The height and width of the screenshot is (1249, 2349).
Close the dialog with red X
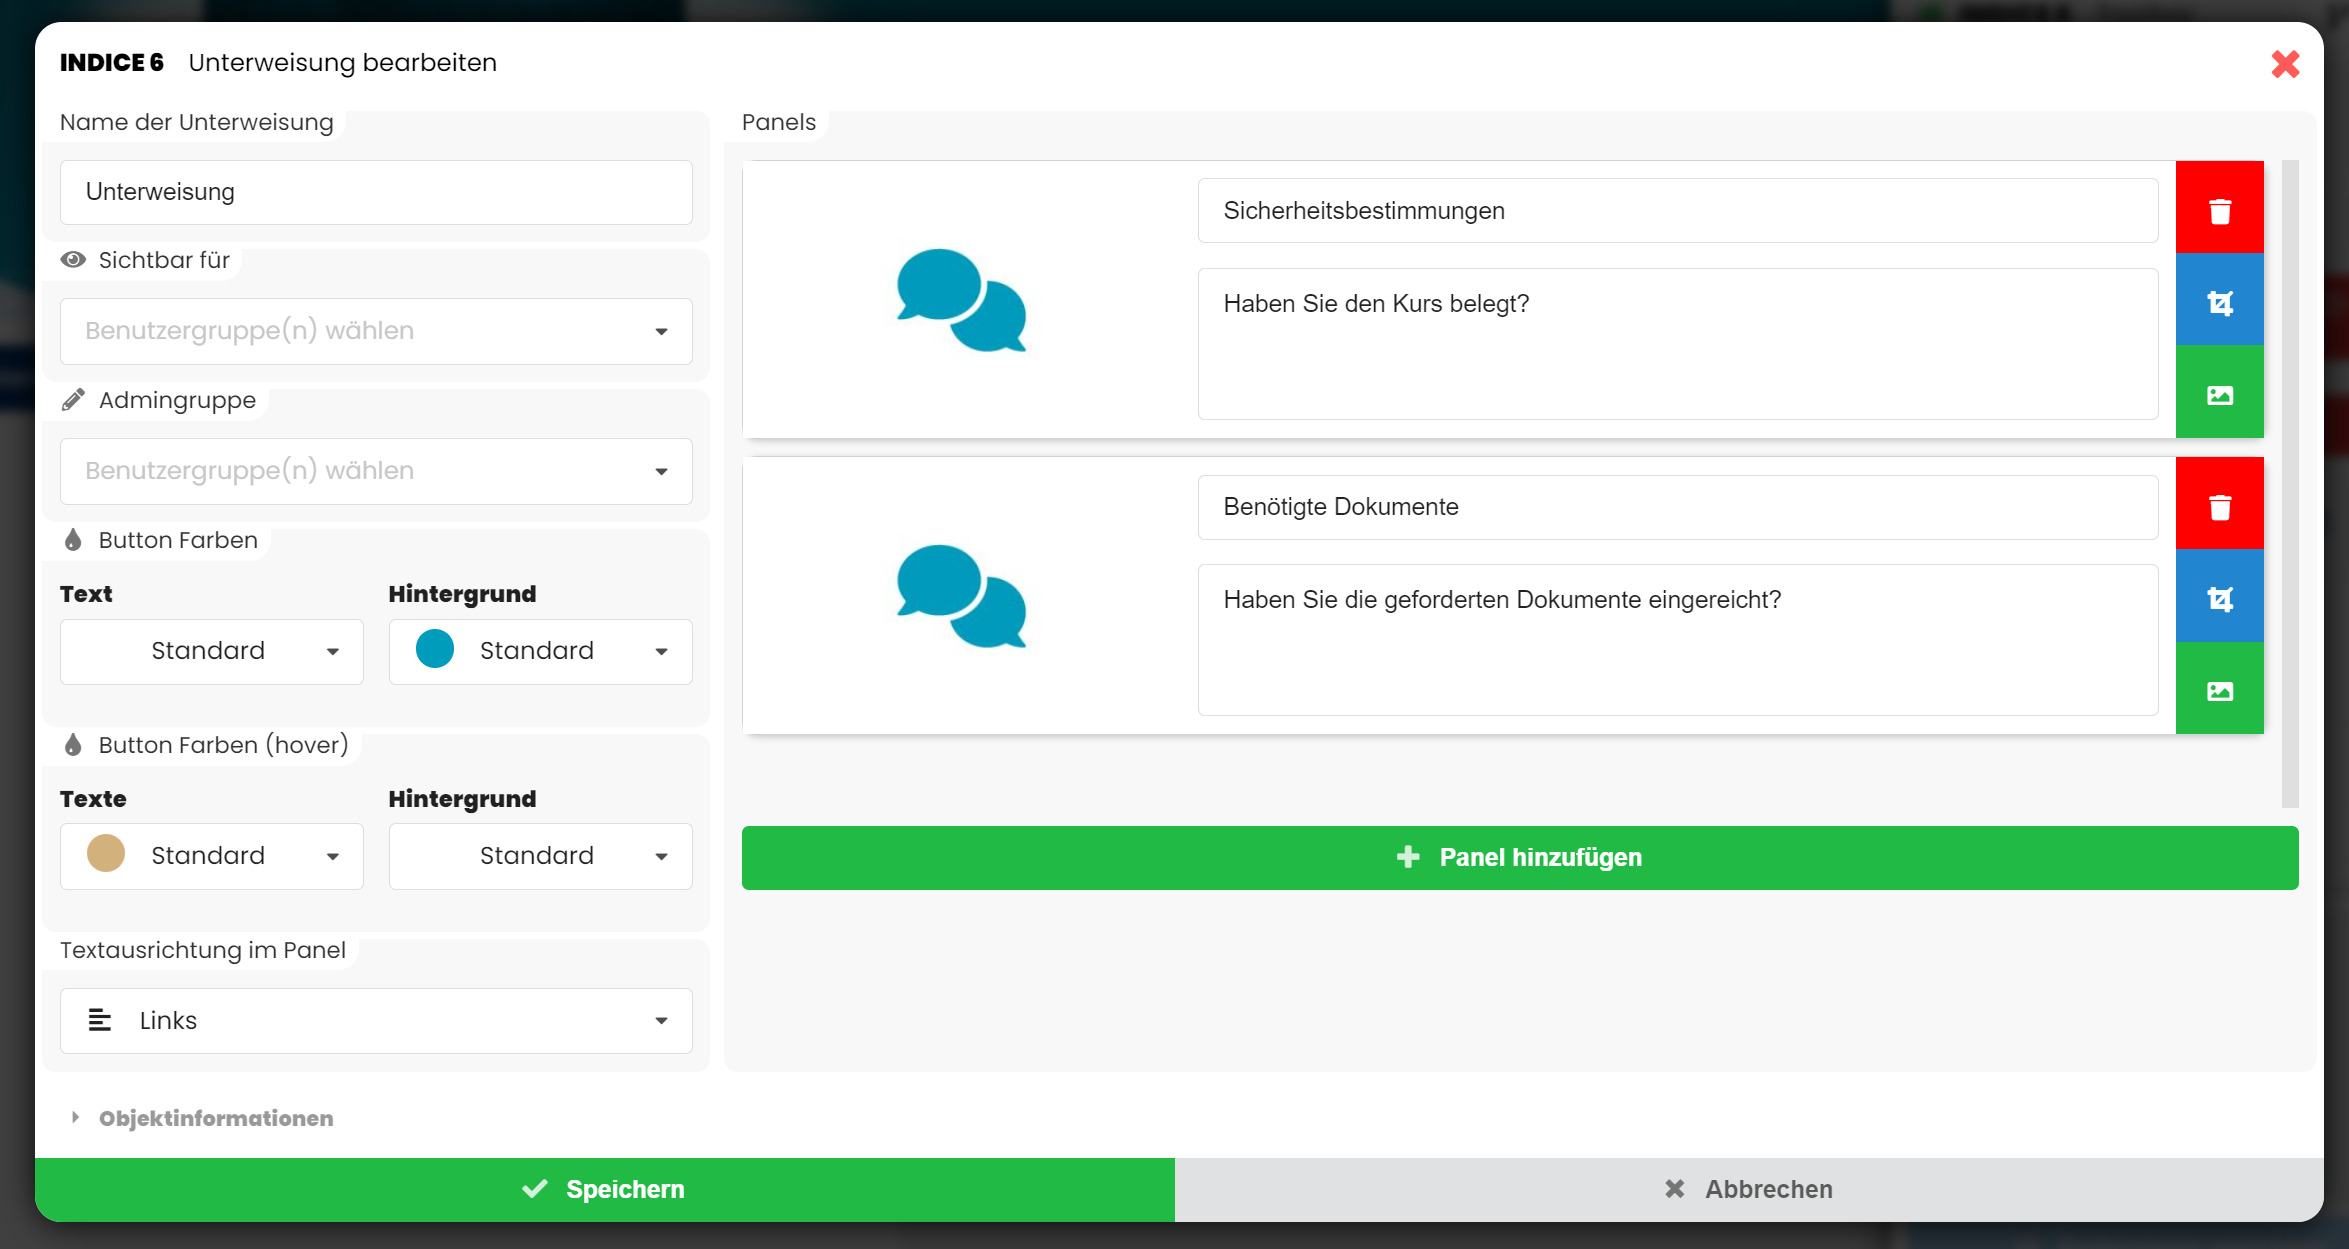pyautogui.click(x=2285, y=64)
